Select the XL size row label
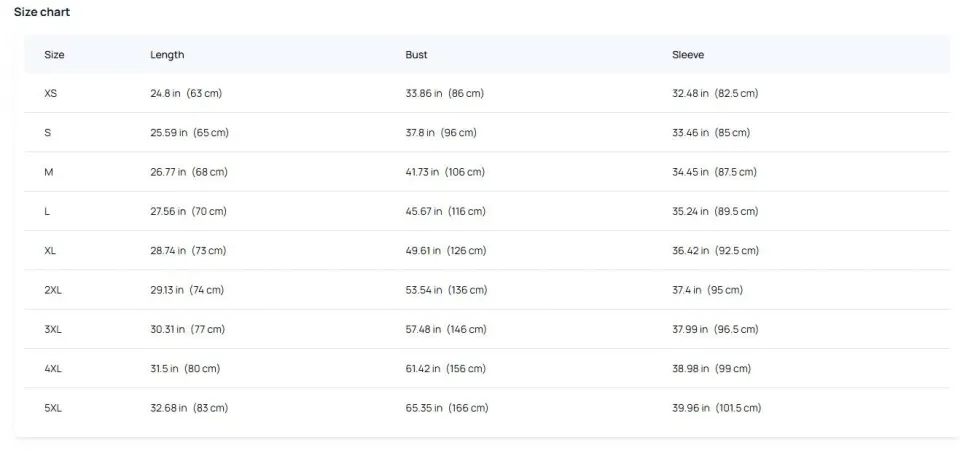 51,251
